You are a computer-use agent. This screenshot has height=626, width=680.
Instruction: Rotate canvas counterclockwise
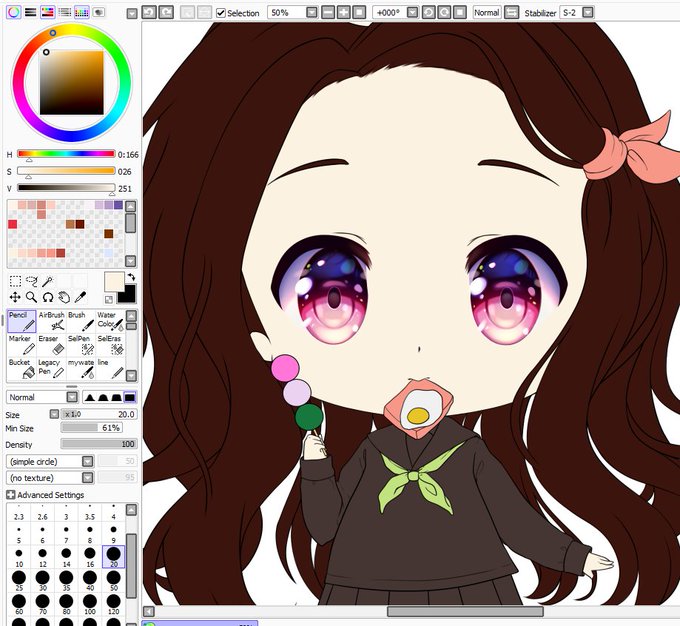click(x=428, y=13)
